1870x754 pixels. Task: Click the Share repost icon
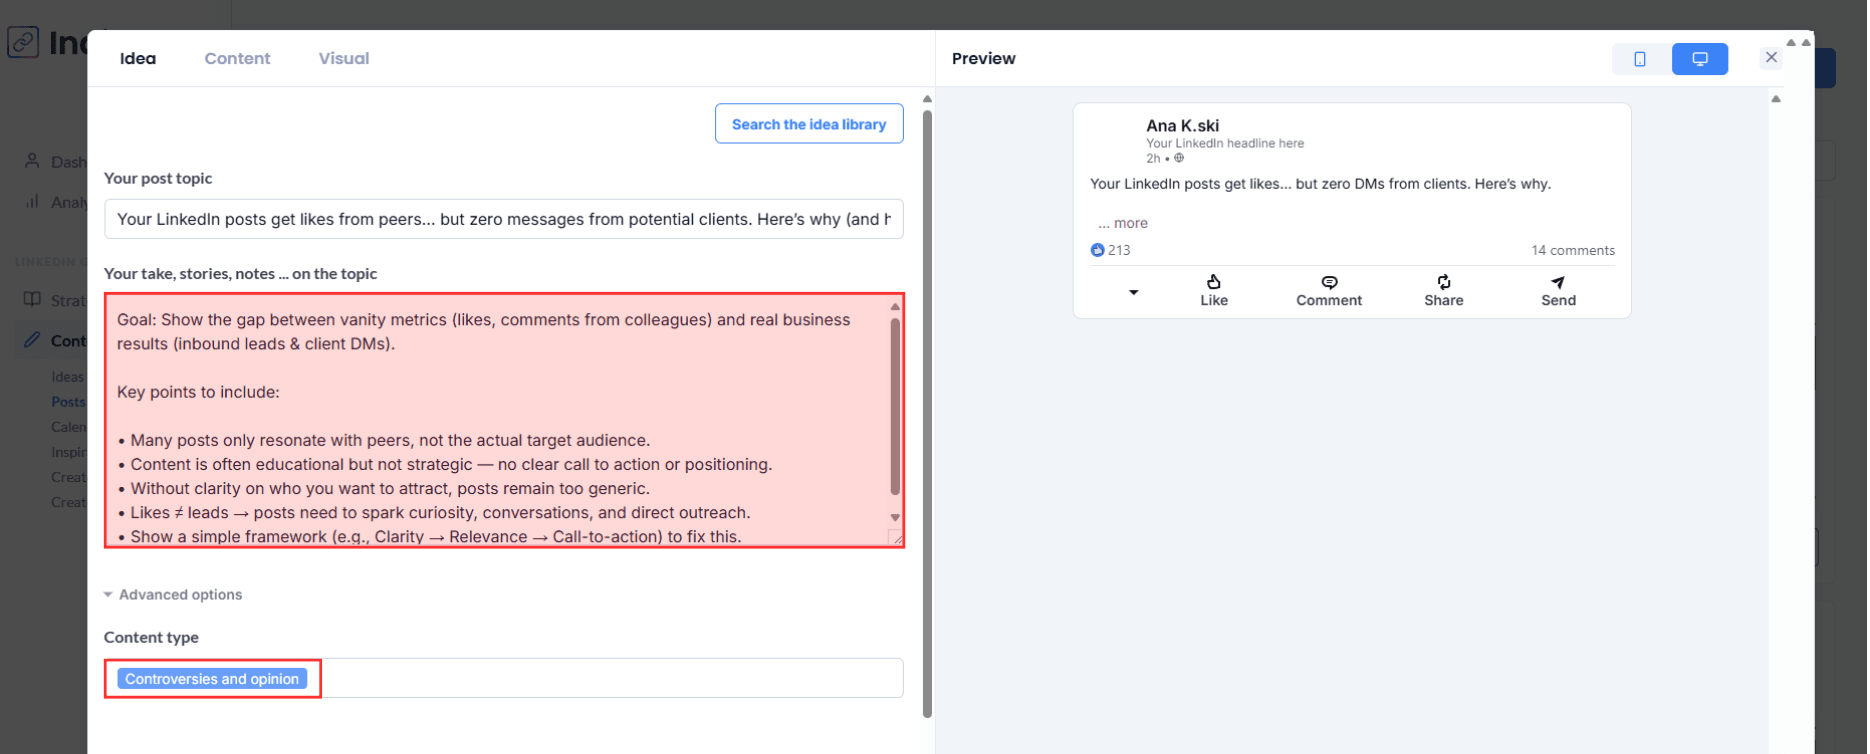click(1443, 282)
